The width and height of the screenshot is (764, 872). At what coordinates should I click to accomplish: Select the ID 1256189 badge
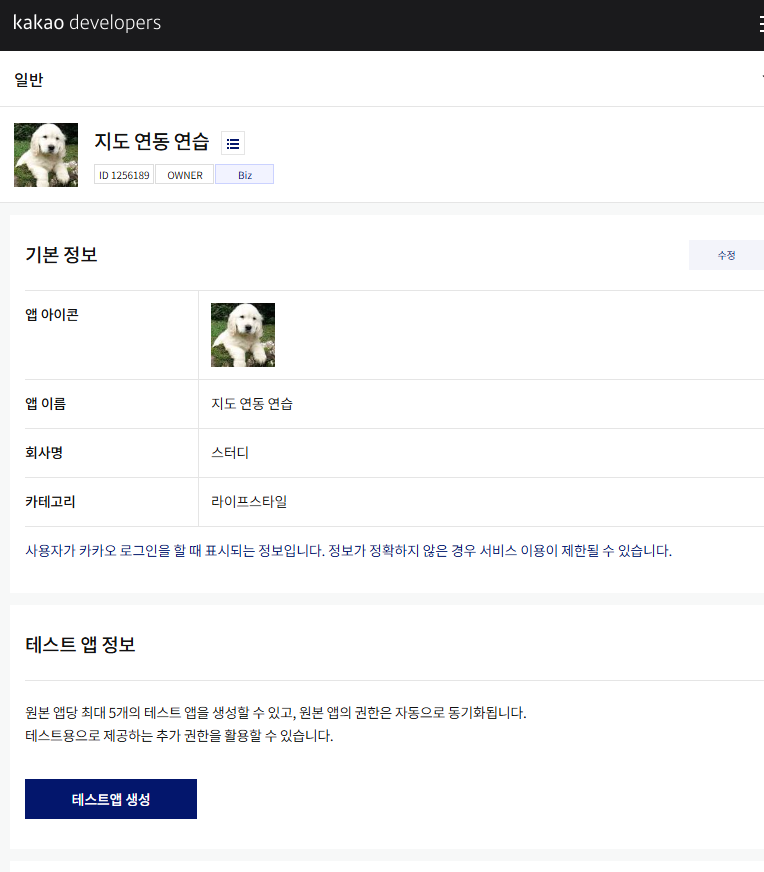[x=124, y=175]
